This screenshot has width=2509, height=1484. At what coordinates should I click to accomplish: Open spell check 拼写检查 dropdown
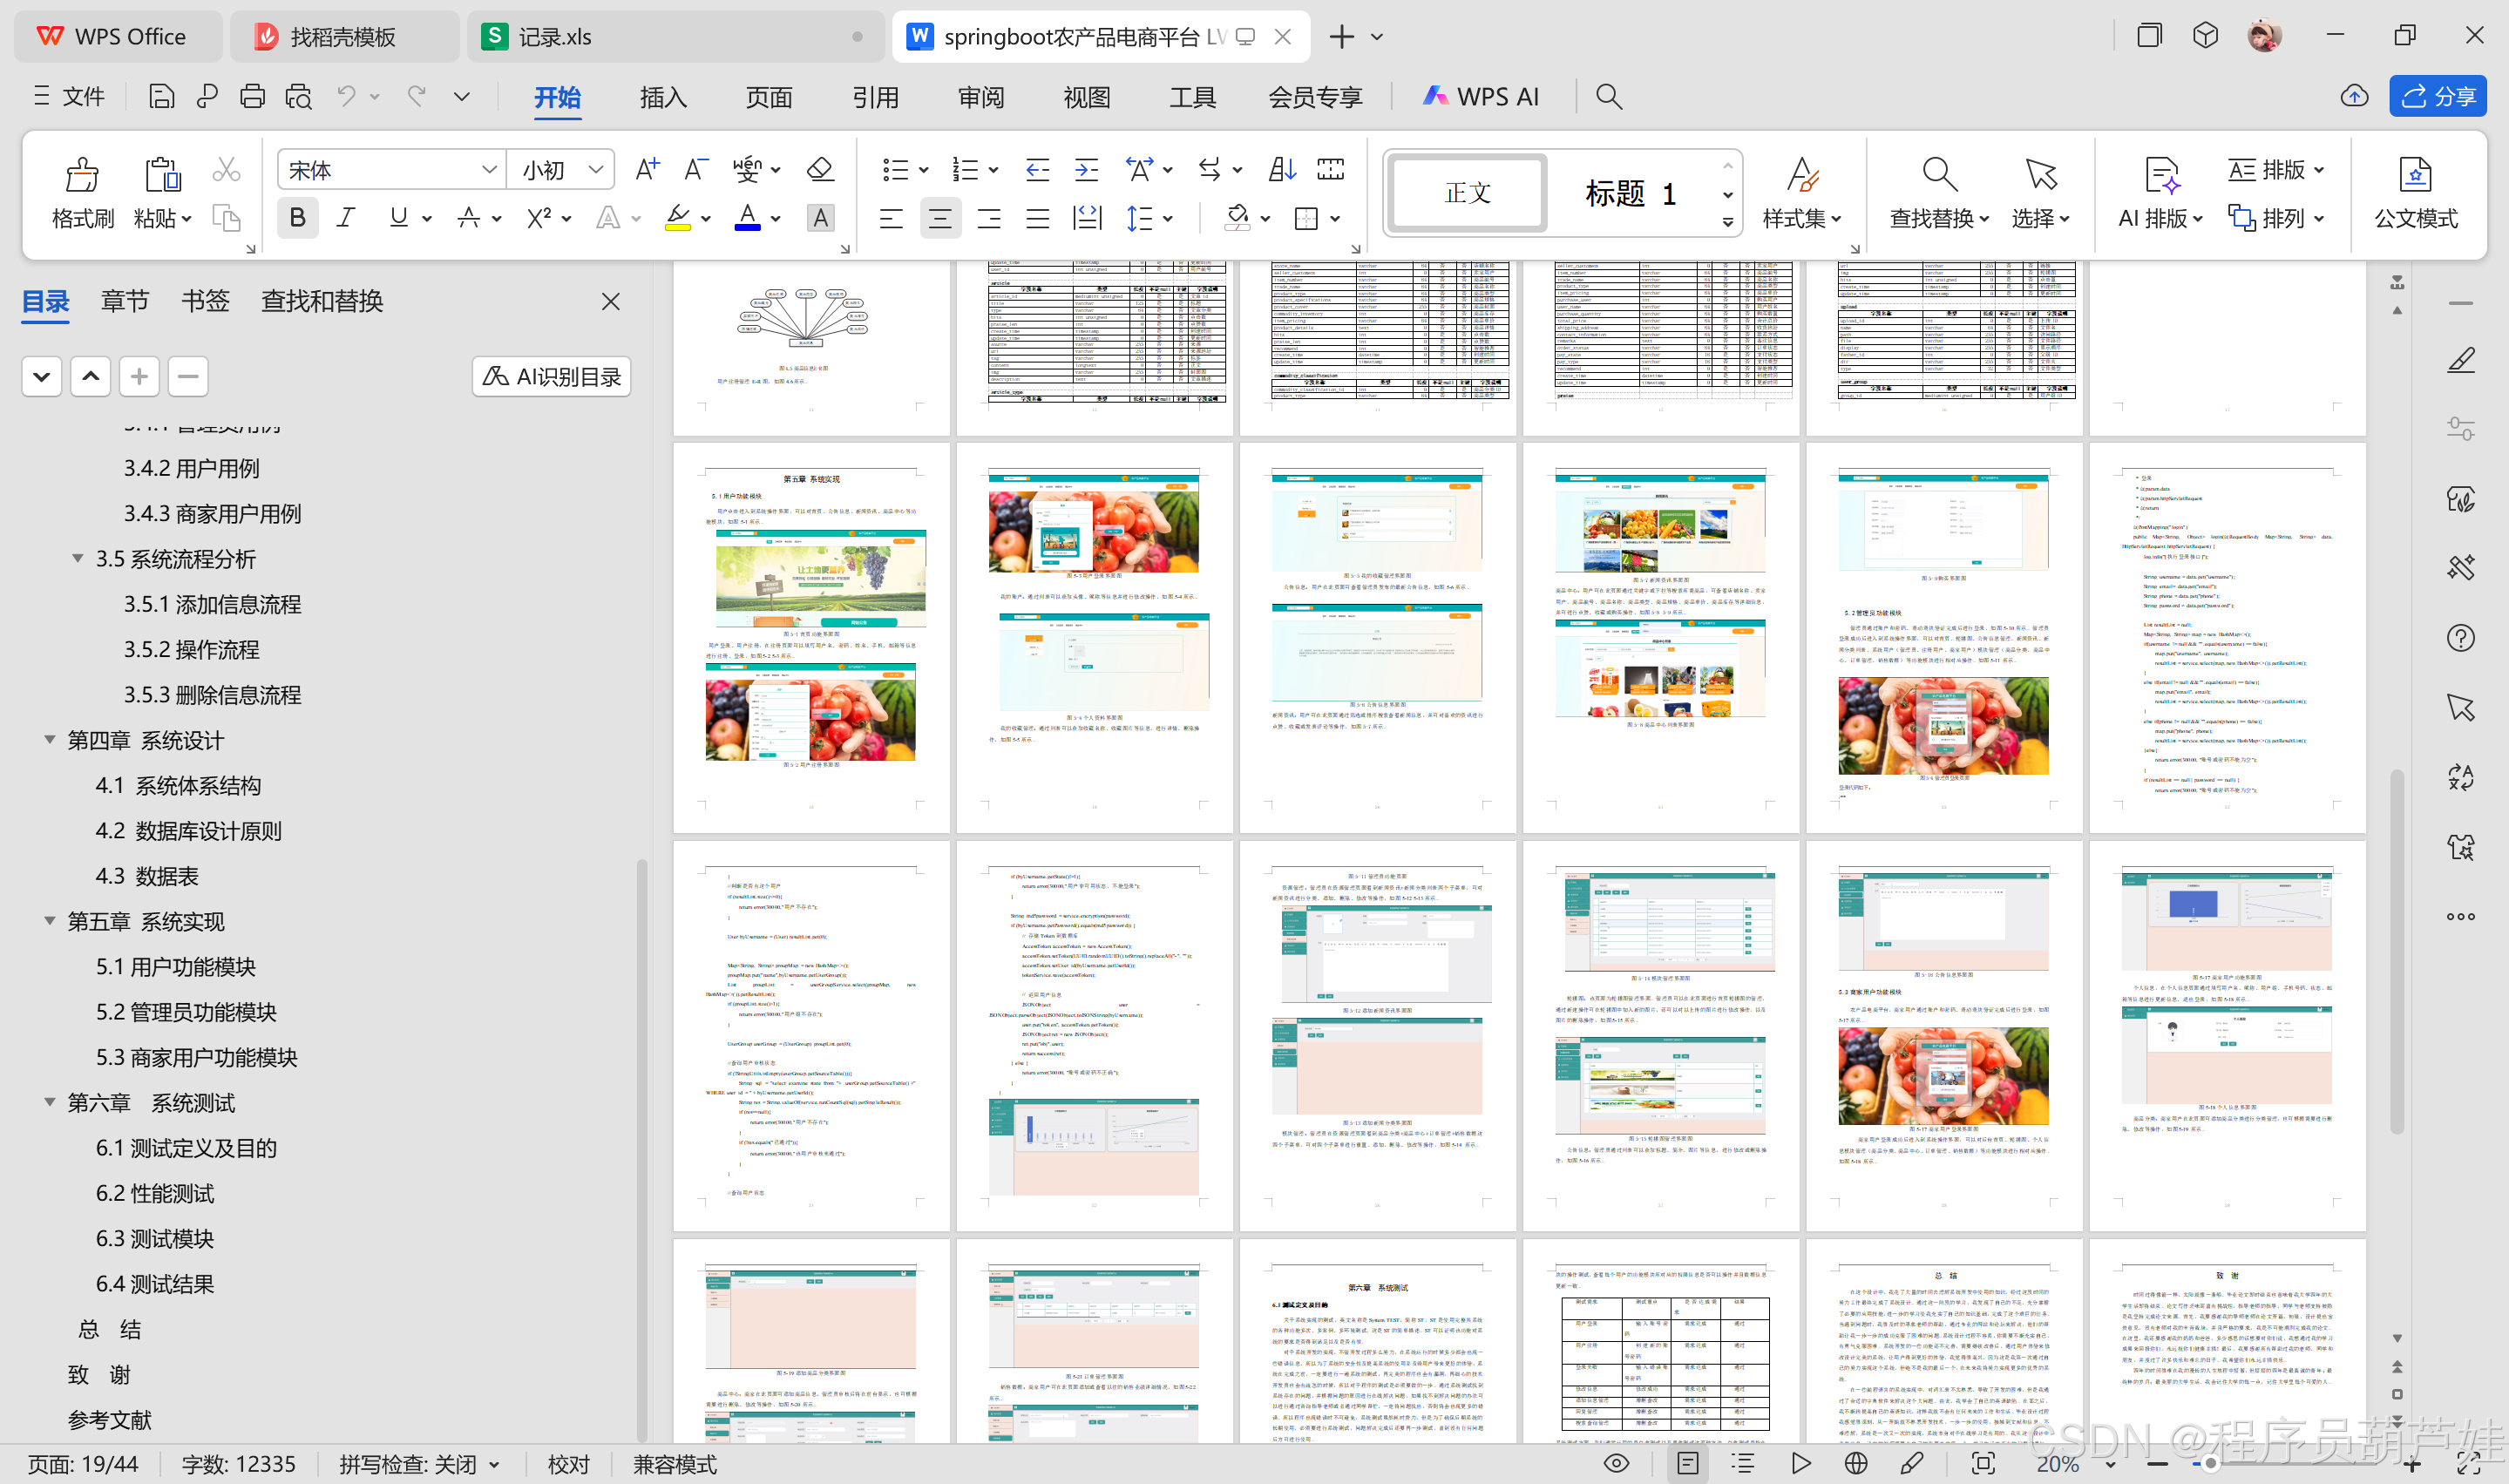click(x=419, y=1465)
